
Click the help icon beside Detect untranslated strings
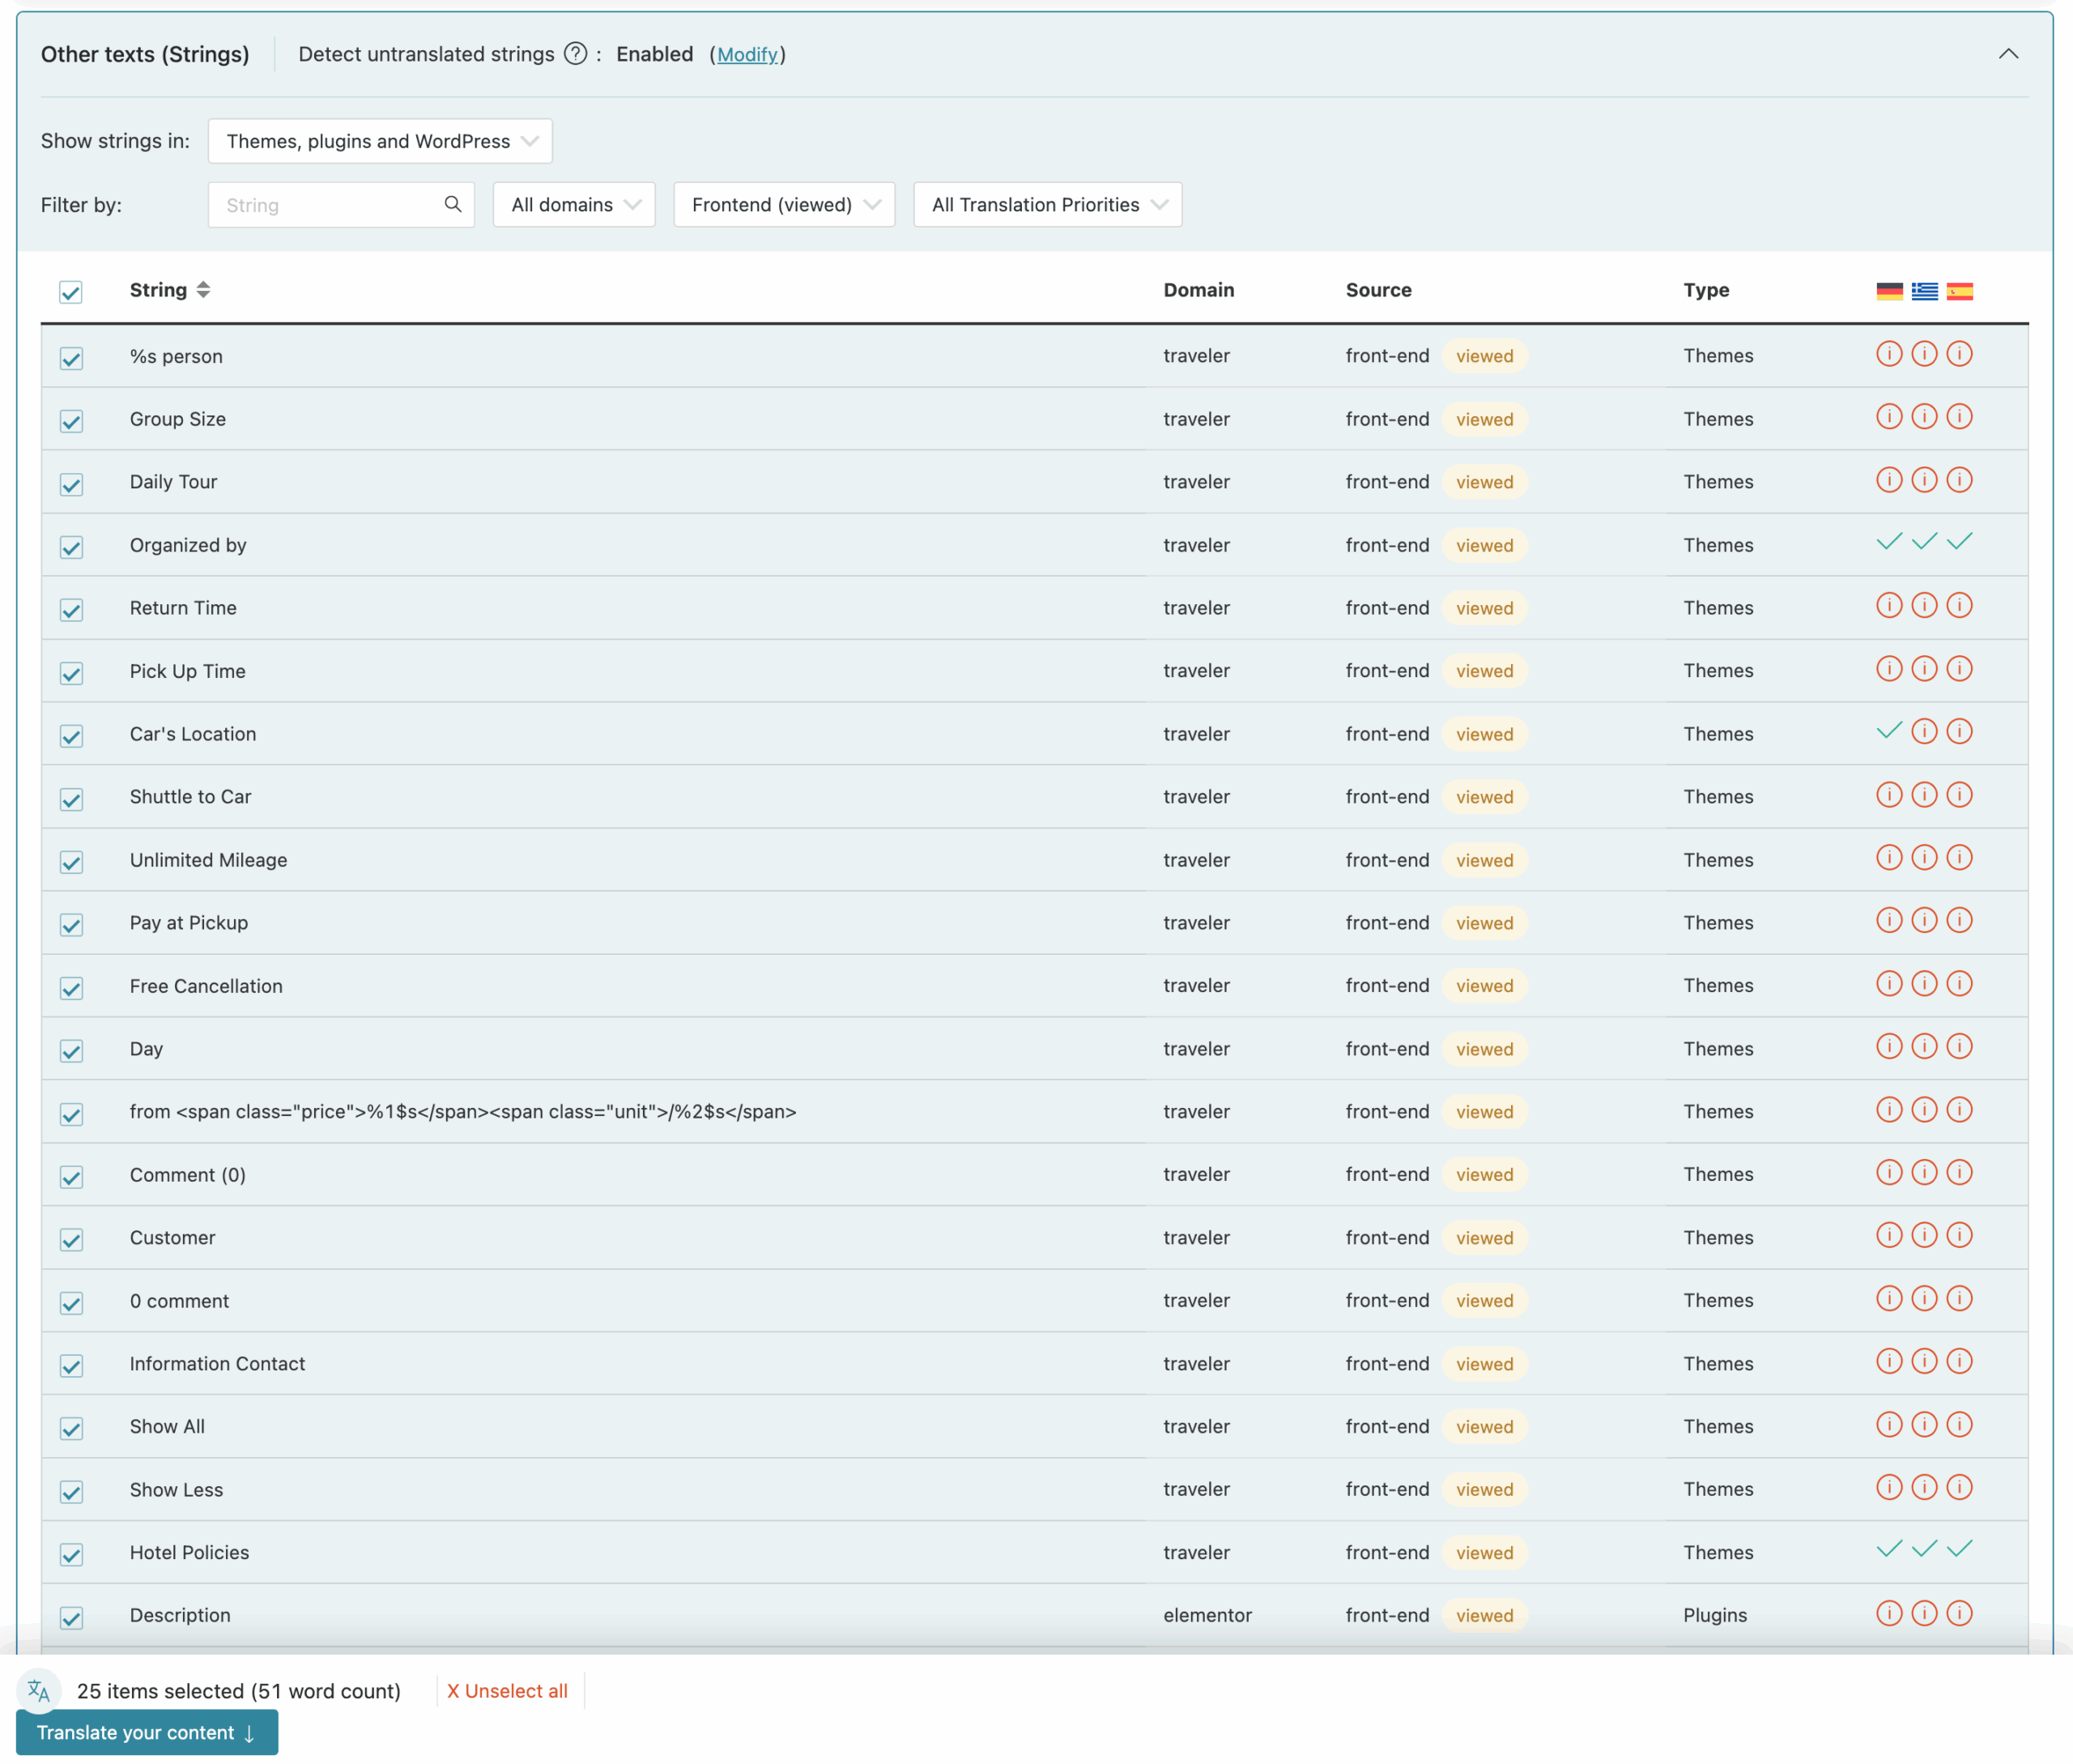[x=575, y=54]
